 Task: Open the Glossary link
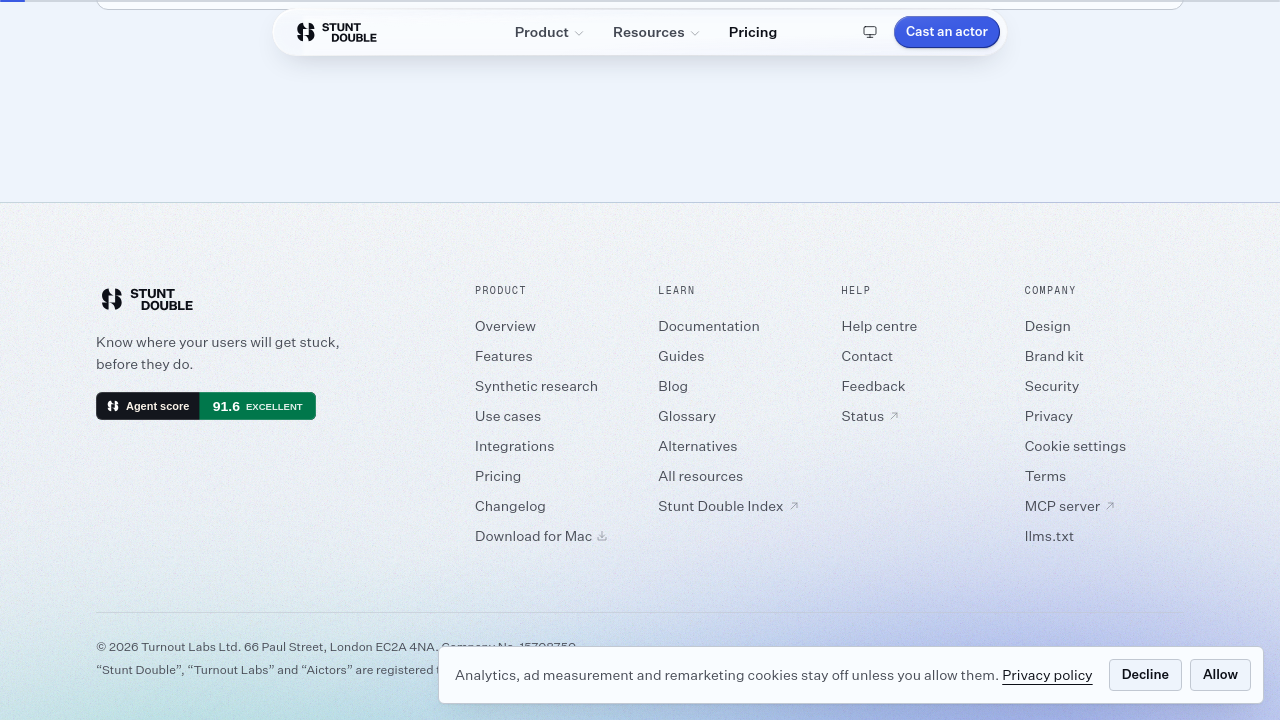(x=687, y=416)
